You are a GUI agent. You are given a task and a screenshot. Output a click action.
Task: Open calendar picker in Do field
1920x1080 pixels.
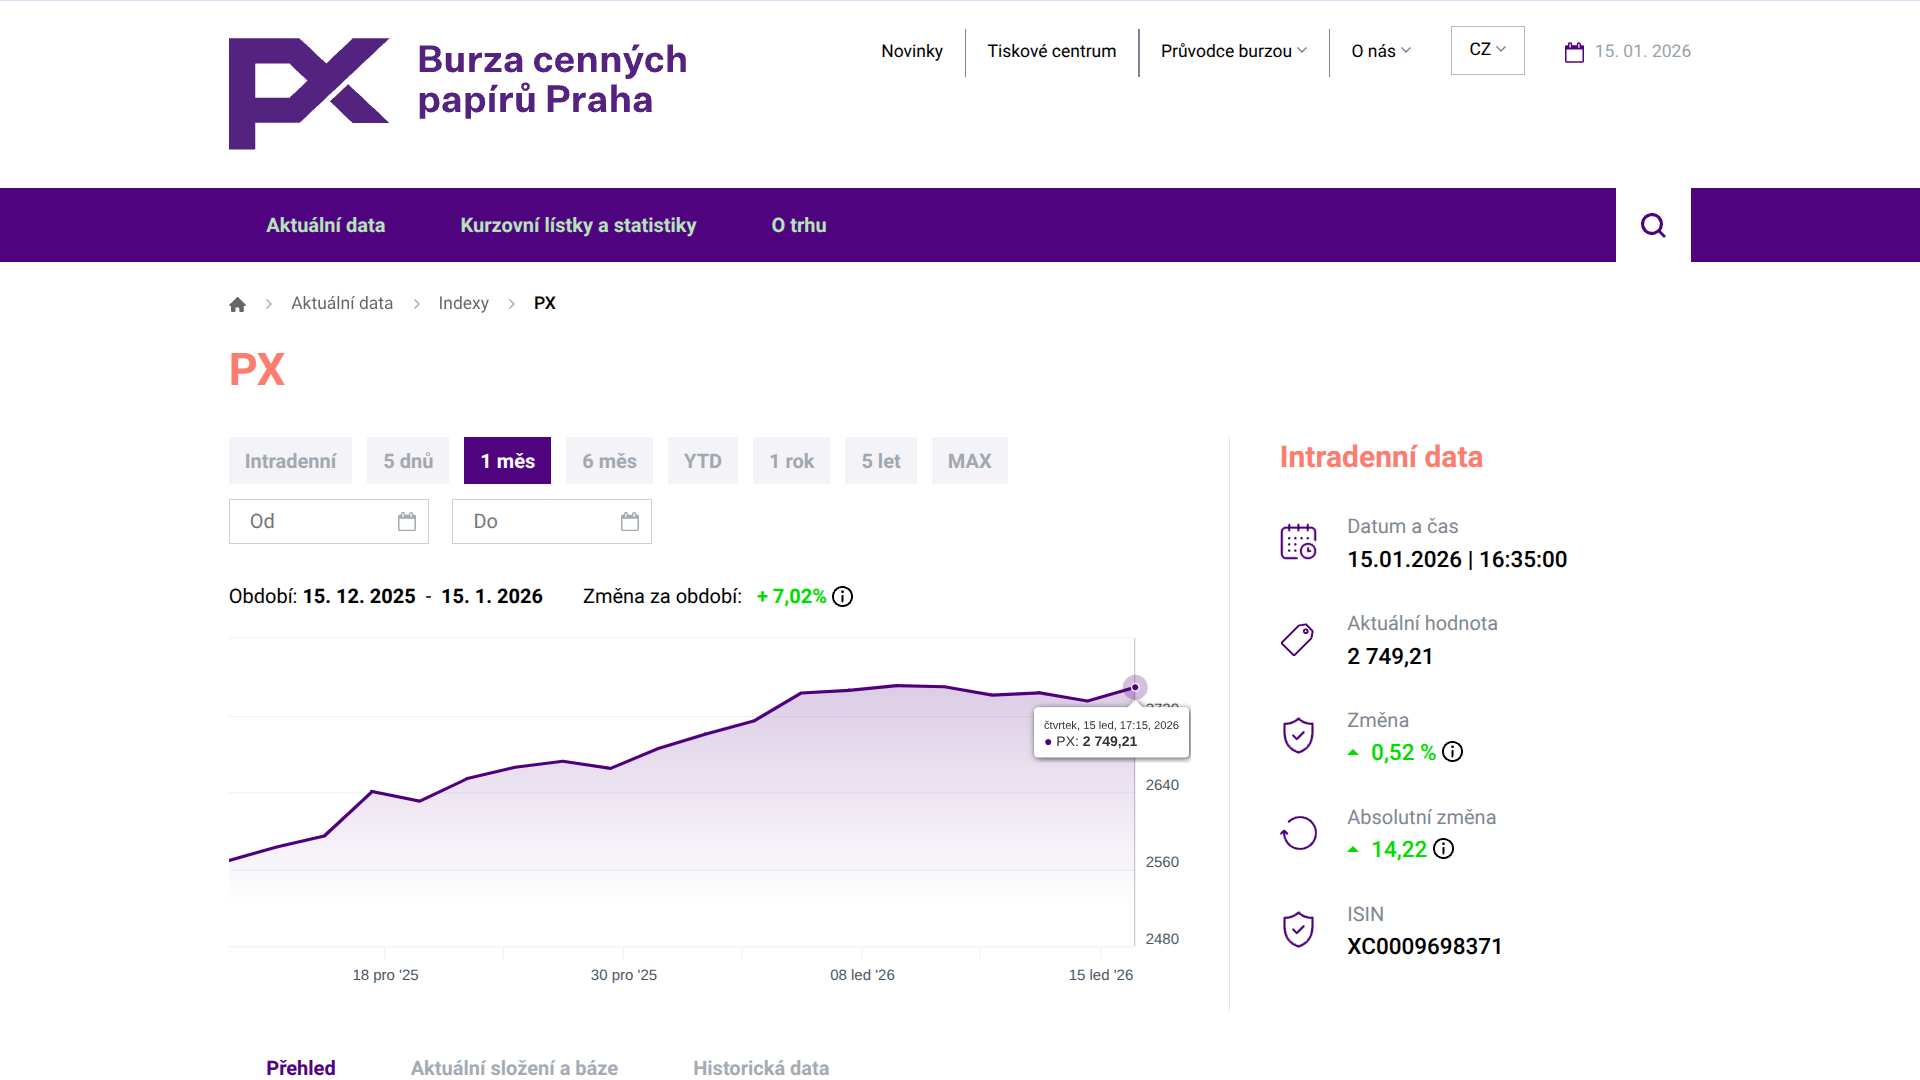630,521
